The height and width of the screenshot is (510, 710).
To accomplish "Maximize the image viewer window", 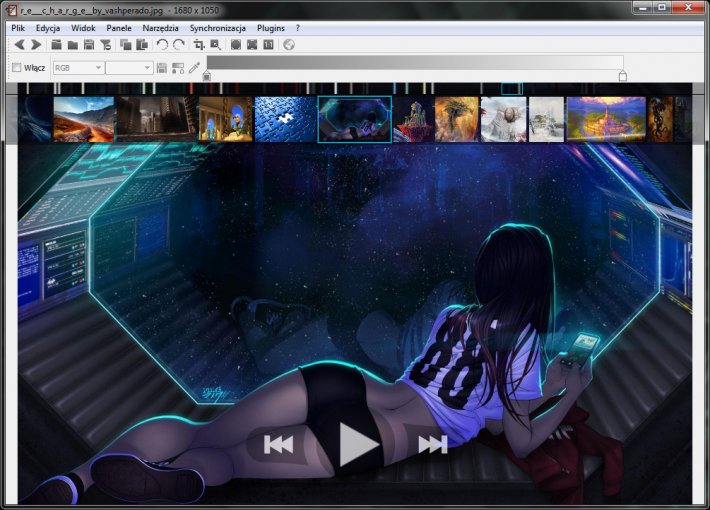I will [x=662, y=7].
